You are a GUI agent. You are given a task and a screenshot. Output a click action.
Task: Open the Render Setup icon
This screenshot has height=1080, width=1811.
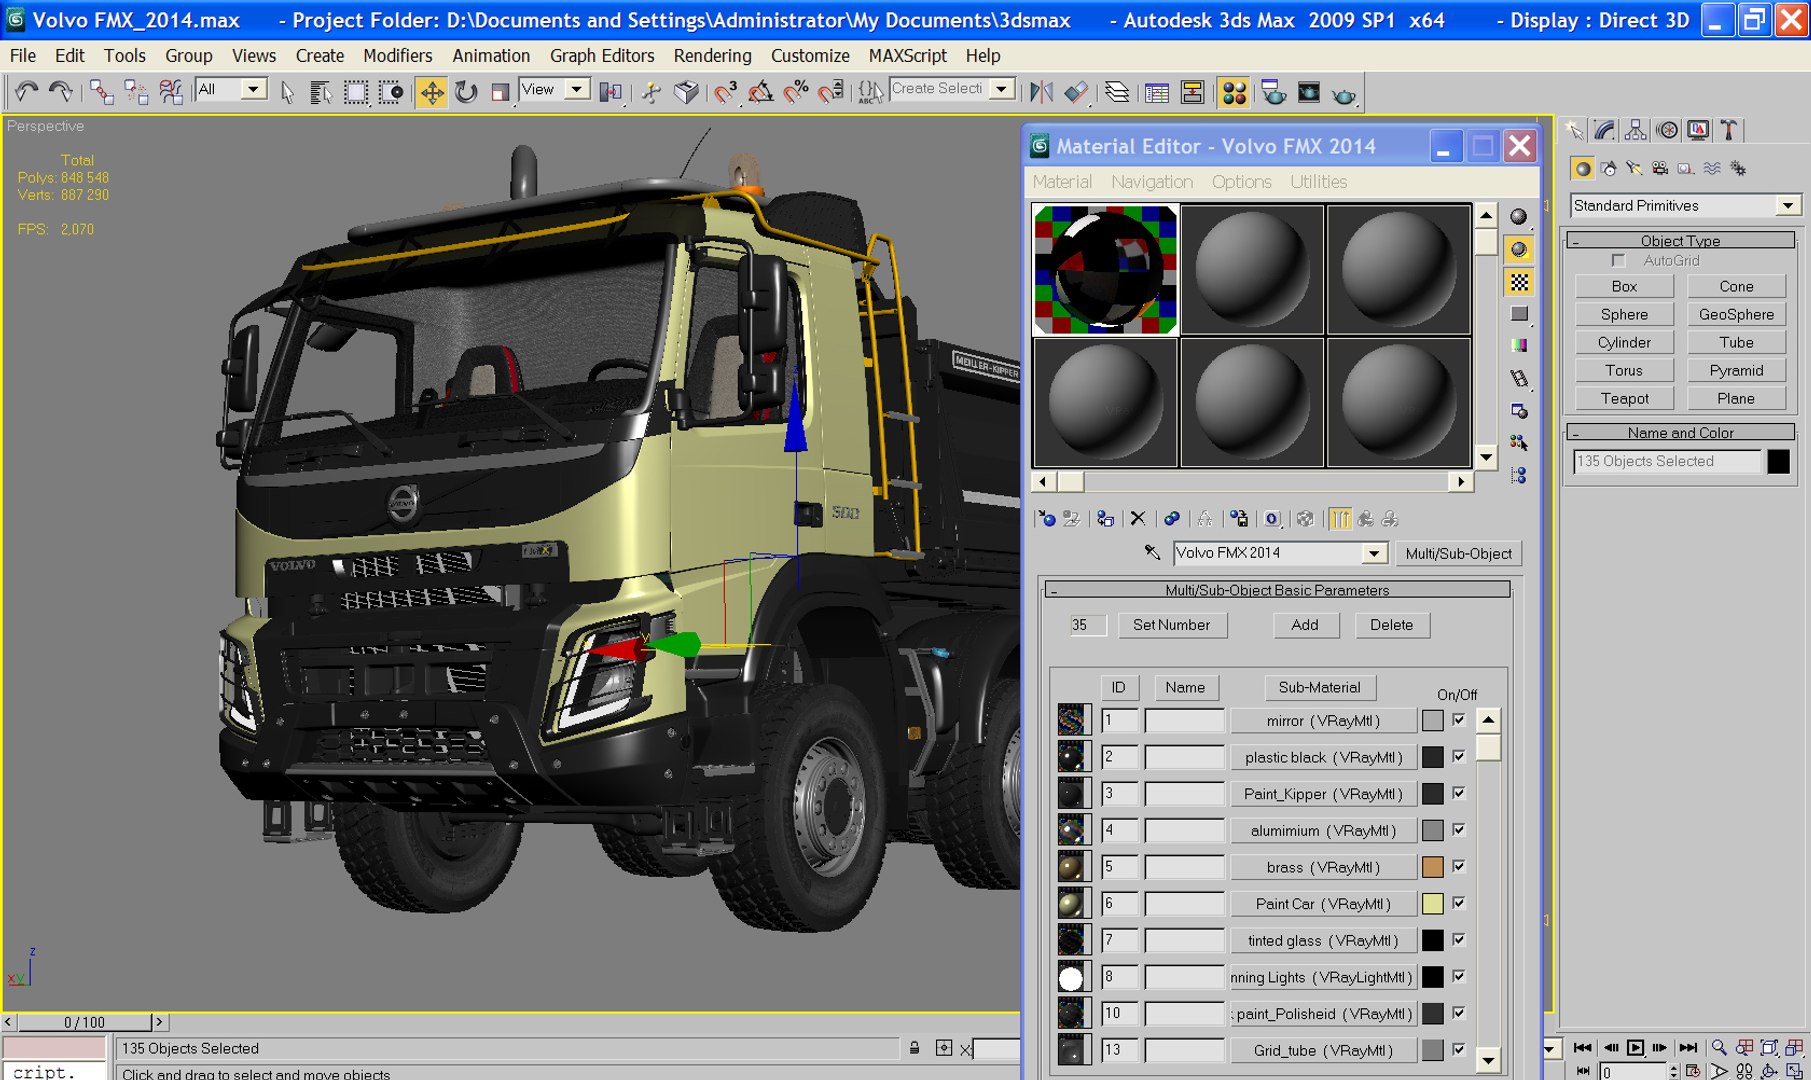1273,92
